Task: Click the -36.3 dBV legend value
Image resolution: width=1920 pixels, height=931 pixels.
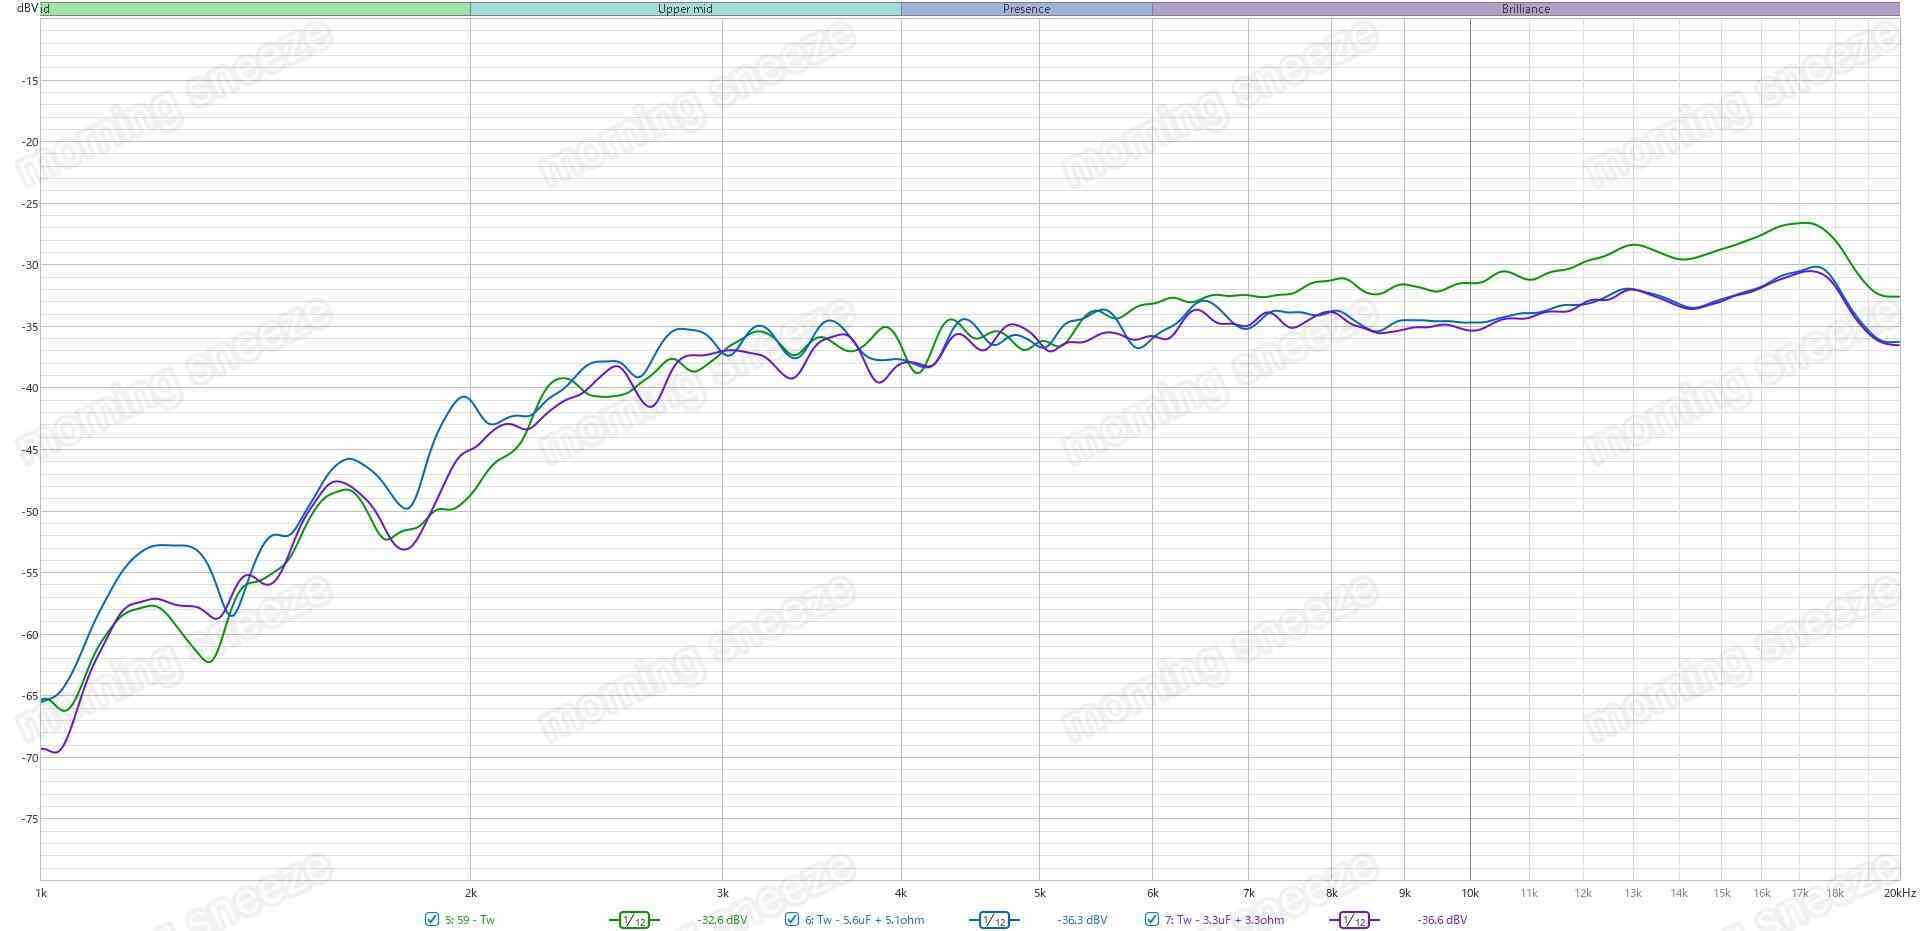Action: (x=1082, y=920)
